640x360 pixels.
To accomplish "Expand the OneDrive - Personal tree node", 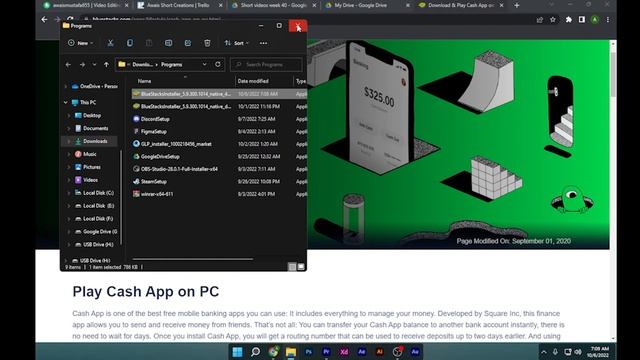I will (x=66, y=87).
